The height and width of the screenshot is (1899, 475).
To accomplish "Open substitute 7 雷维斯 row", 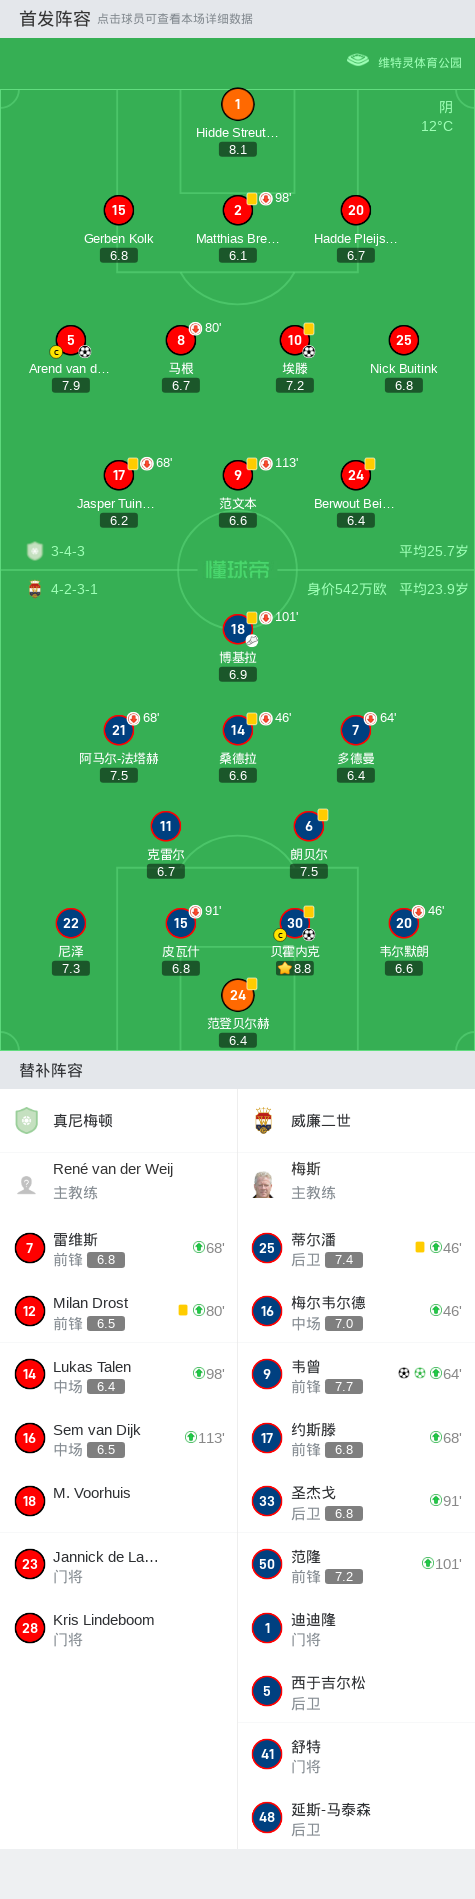I will click(x=118, y=1248).
